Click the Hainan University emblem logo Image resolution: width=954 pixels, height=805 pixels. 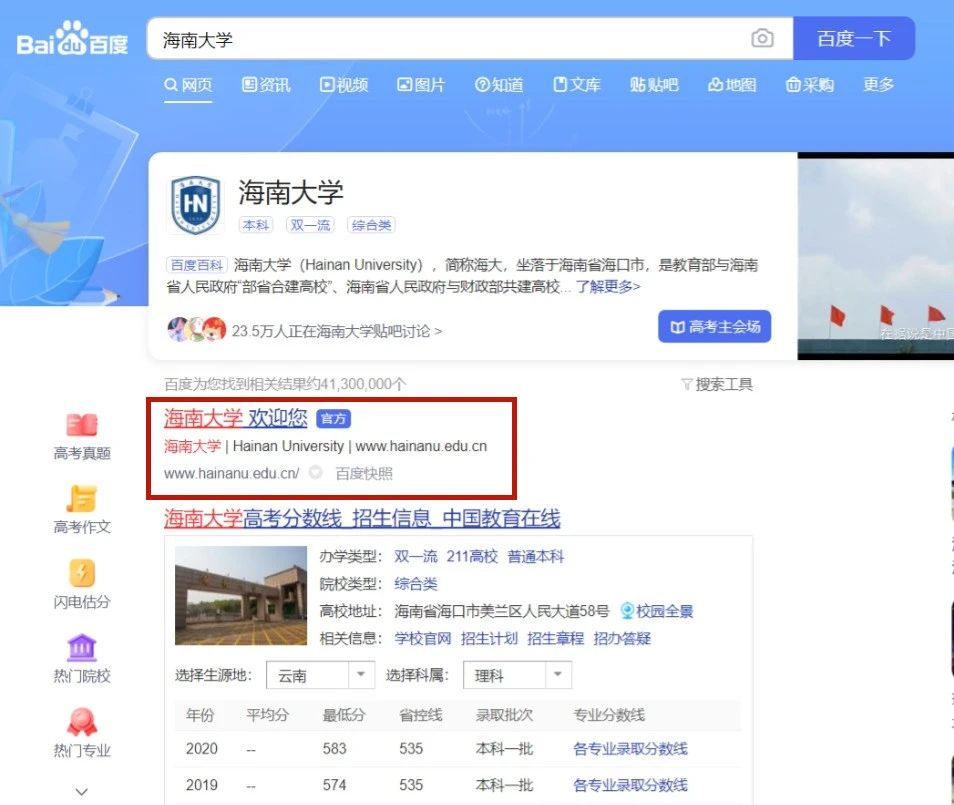195,205
